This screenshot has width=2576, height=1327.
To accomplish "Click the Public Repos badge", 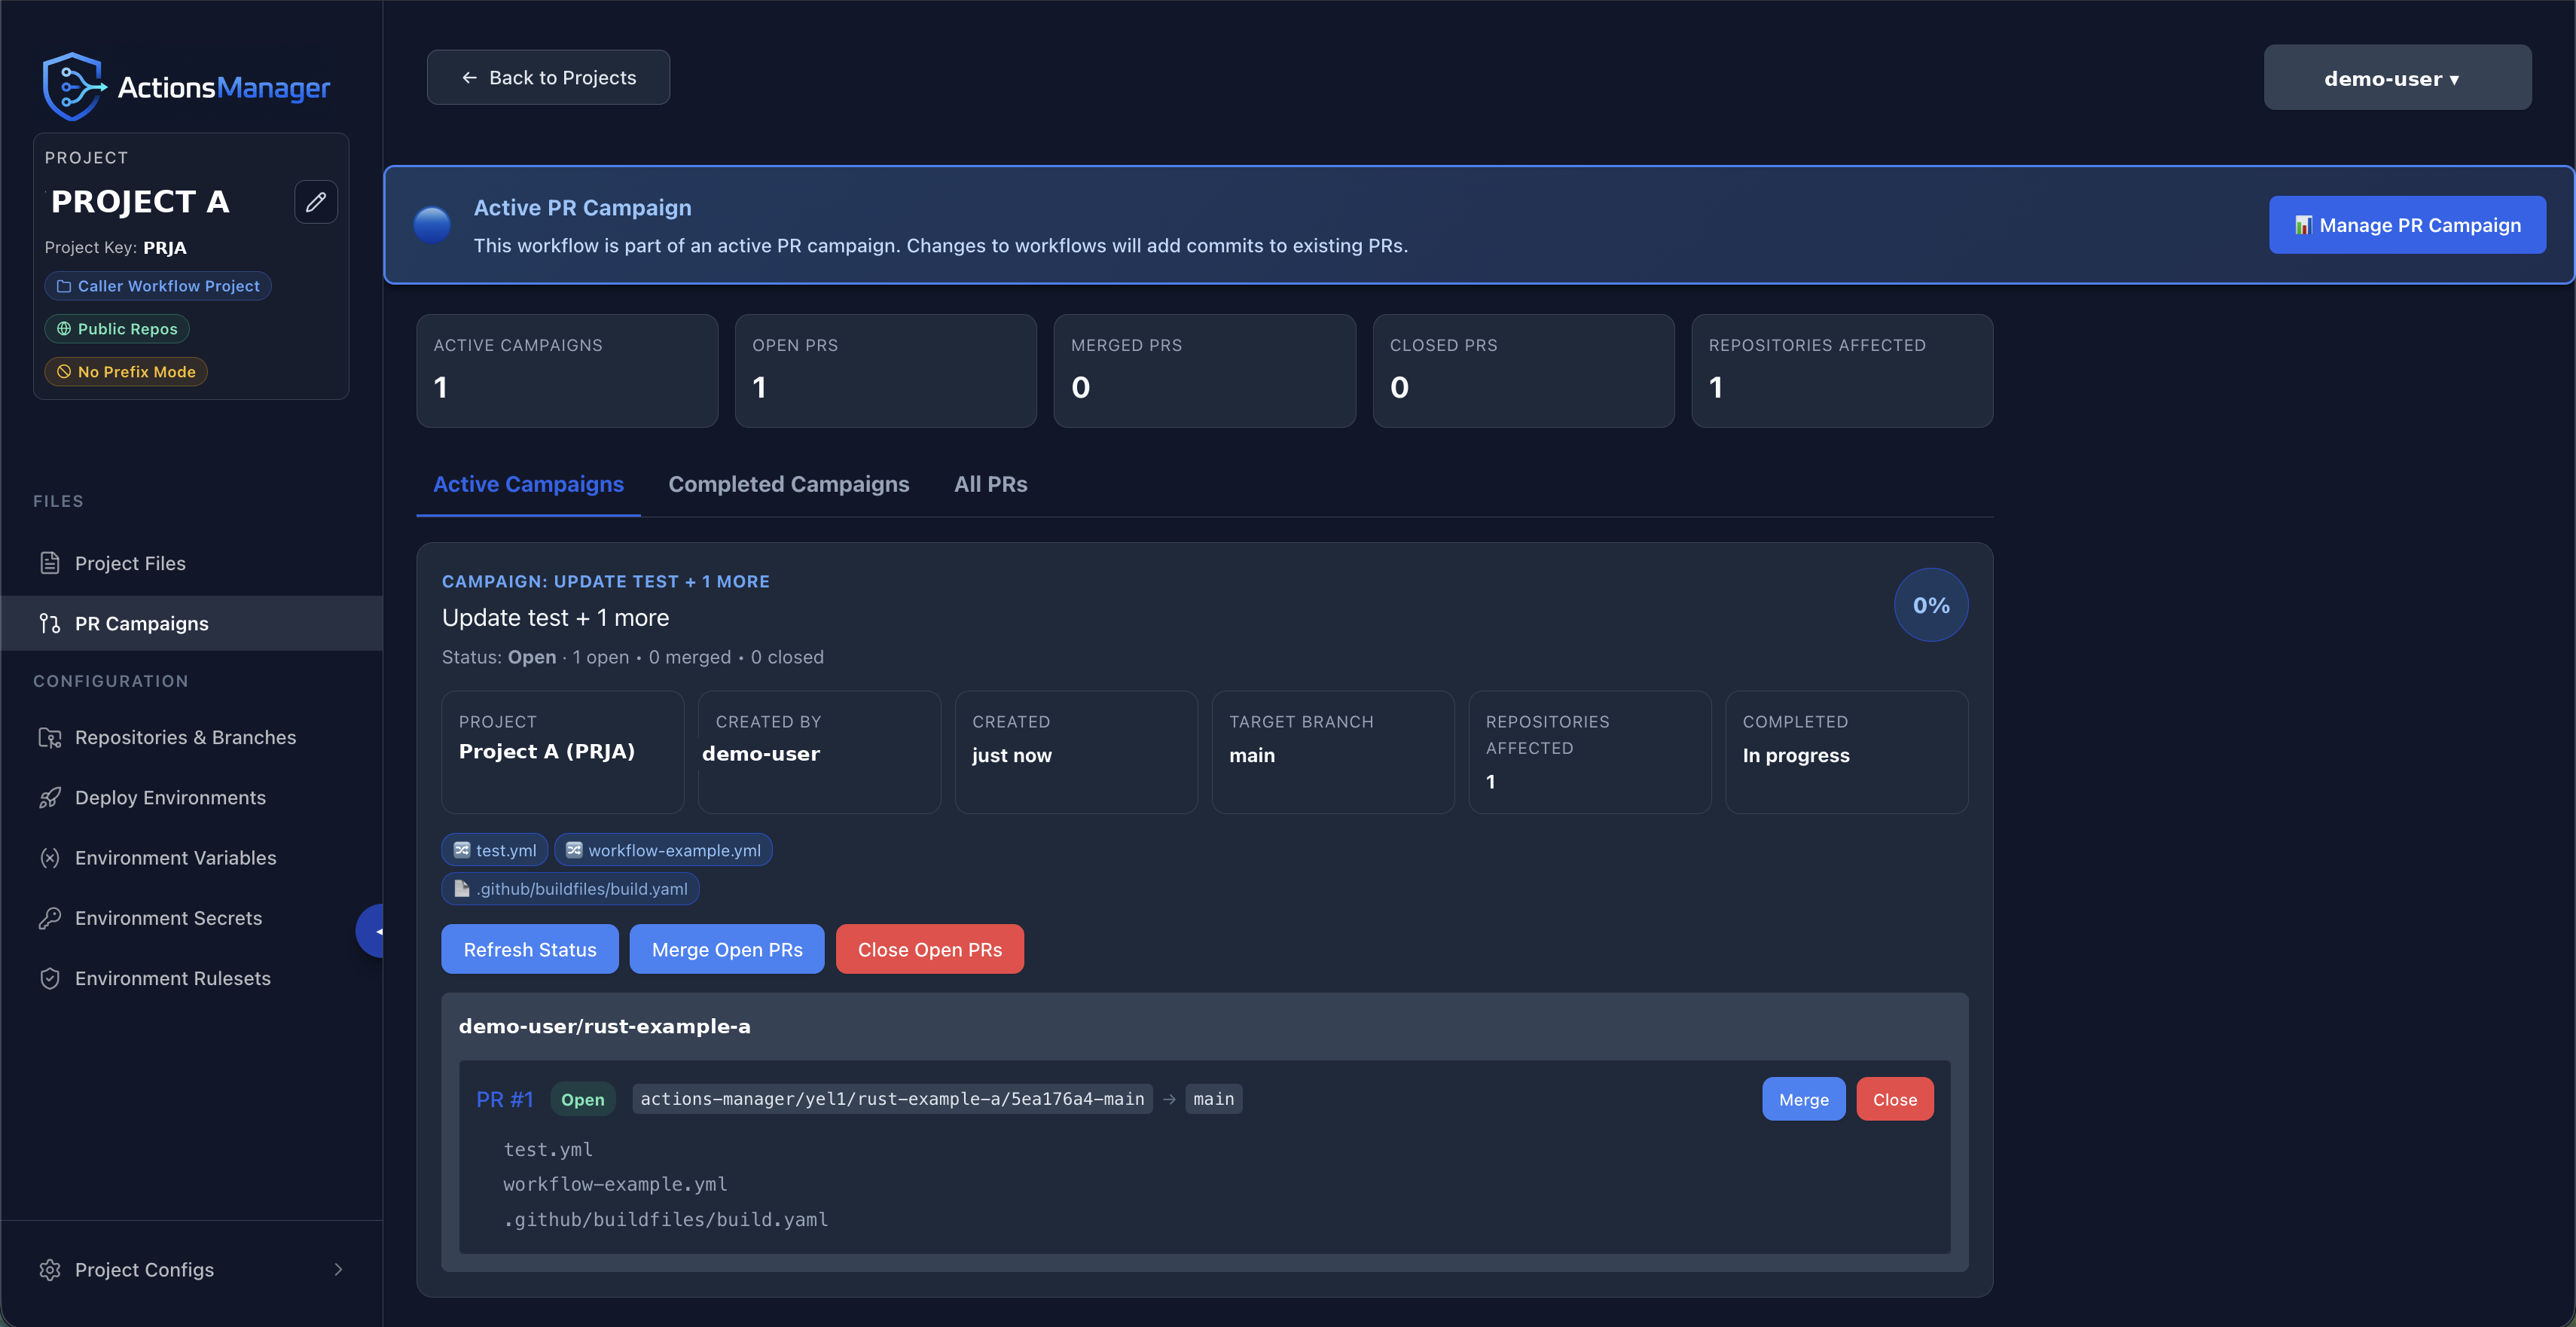I will tap(117, 329).
